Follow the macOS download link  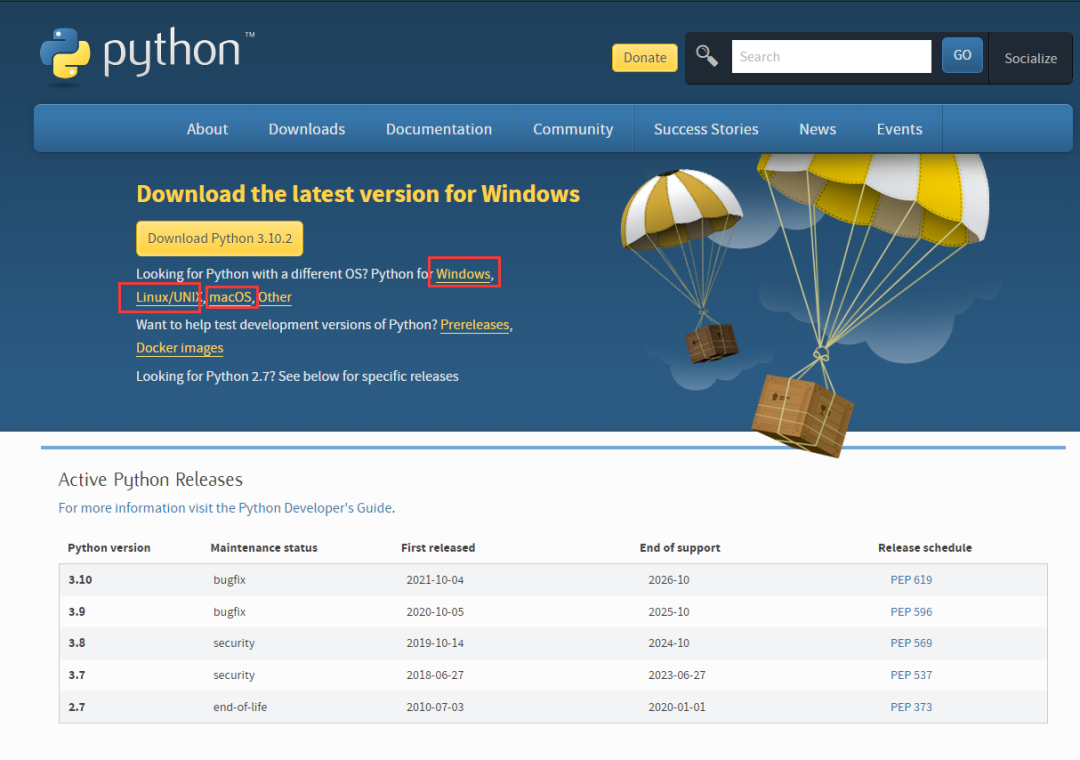point(231,297)
